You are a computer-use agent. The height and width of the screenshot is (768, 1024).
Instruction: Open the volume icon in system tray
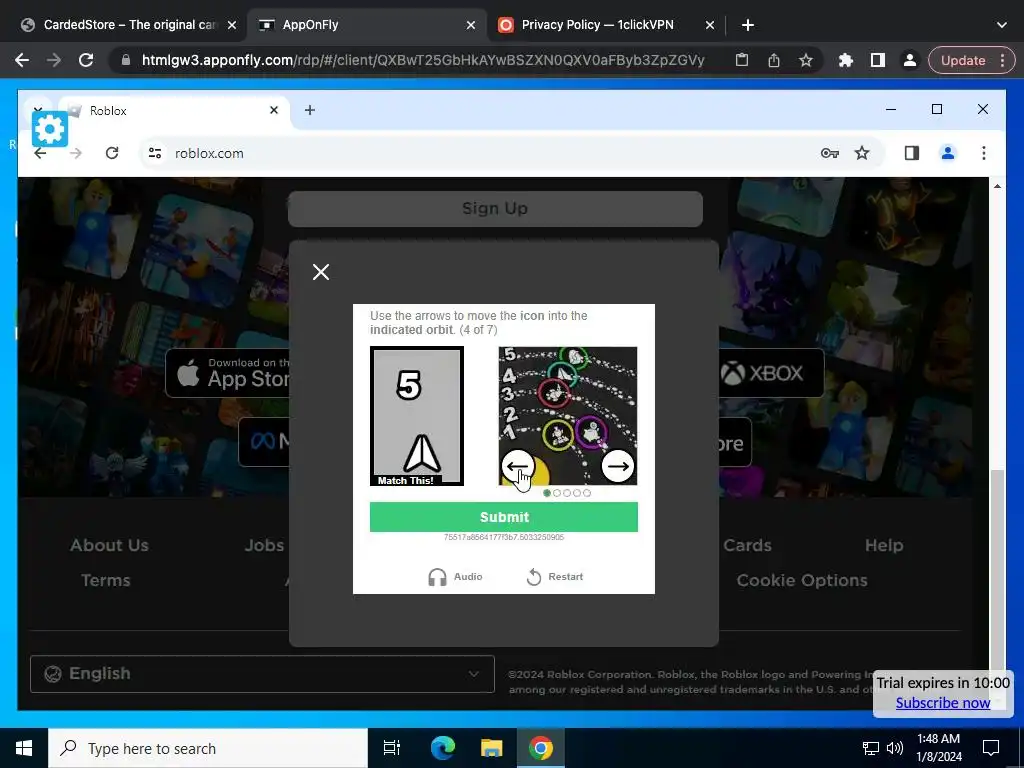click(x=895, y=748)
